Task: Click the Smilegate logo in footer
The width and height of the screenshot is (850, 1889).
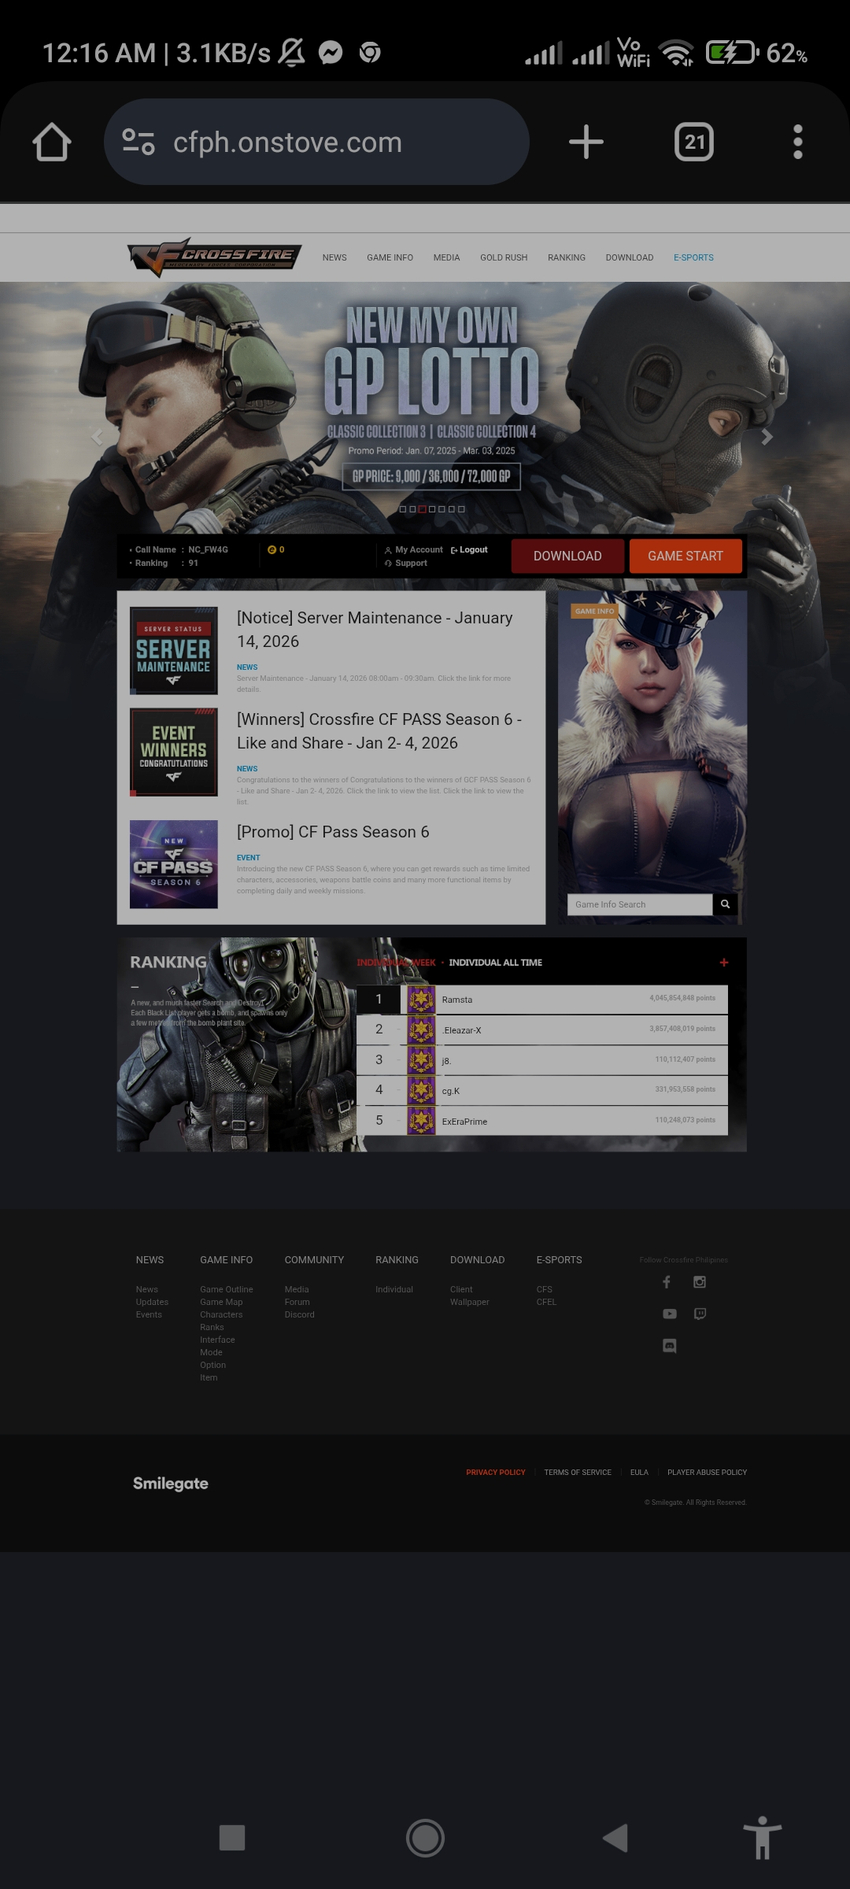Action: [x=171, y=1483]
